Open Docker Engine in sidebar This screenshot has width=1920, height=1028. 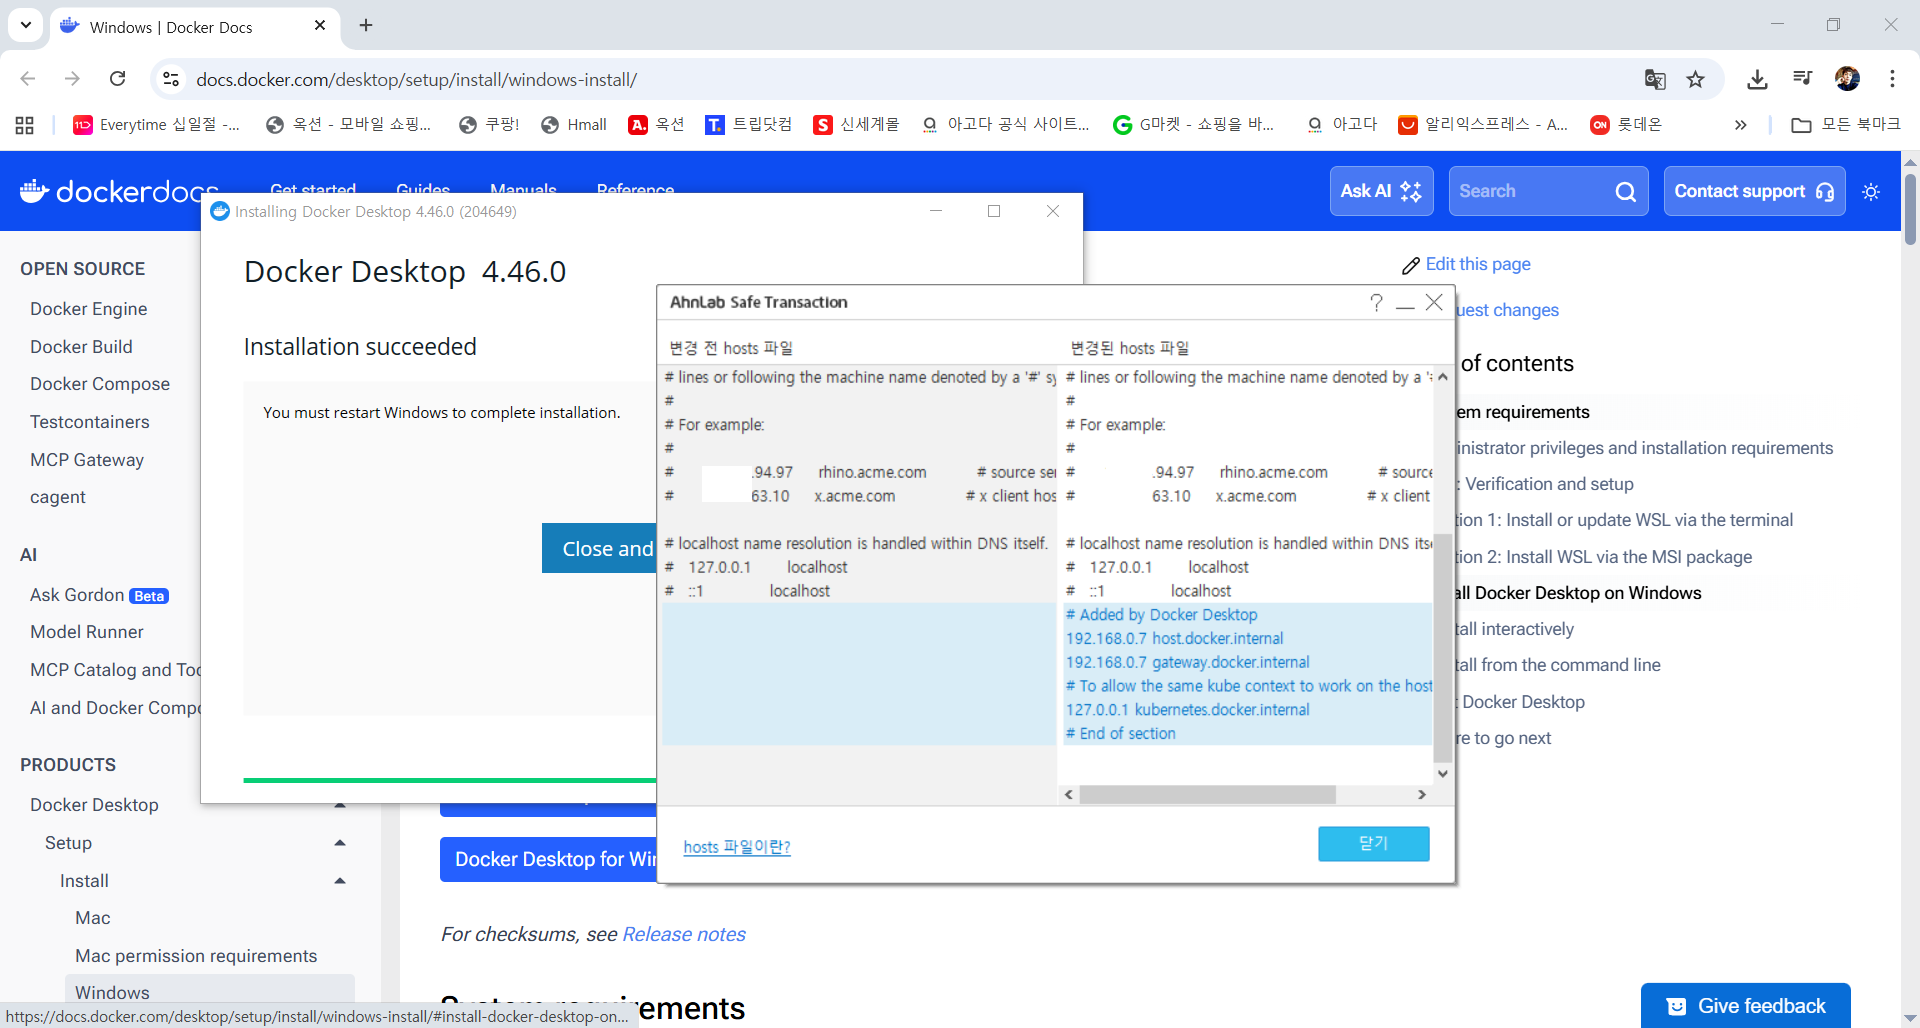coord(89,309)
